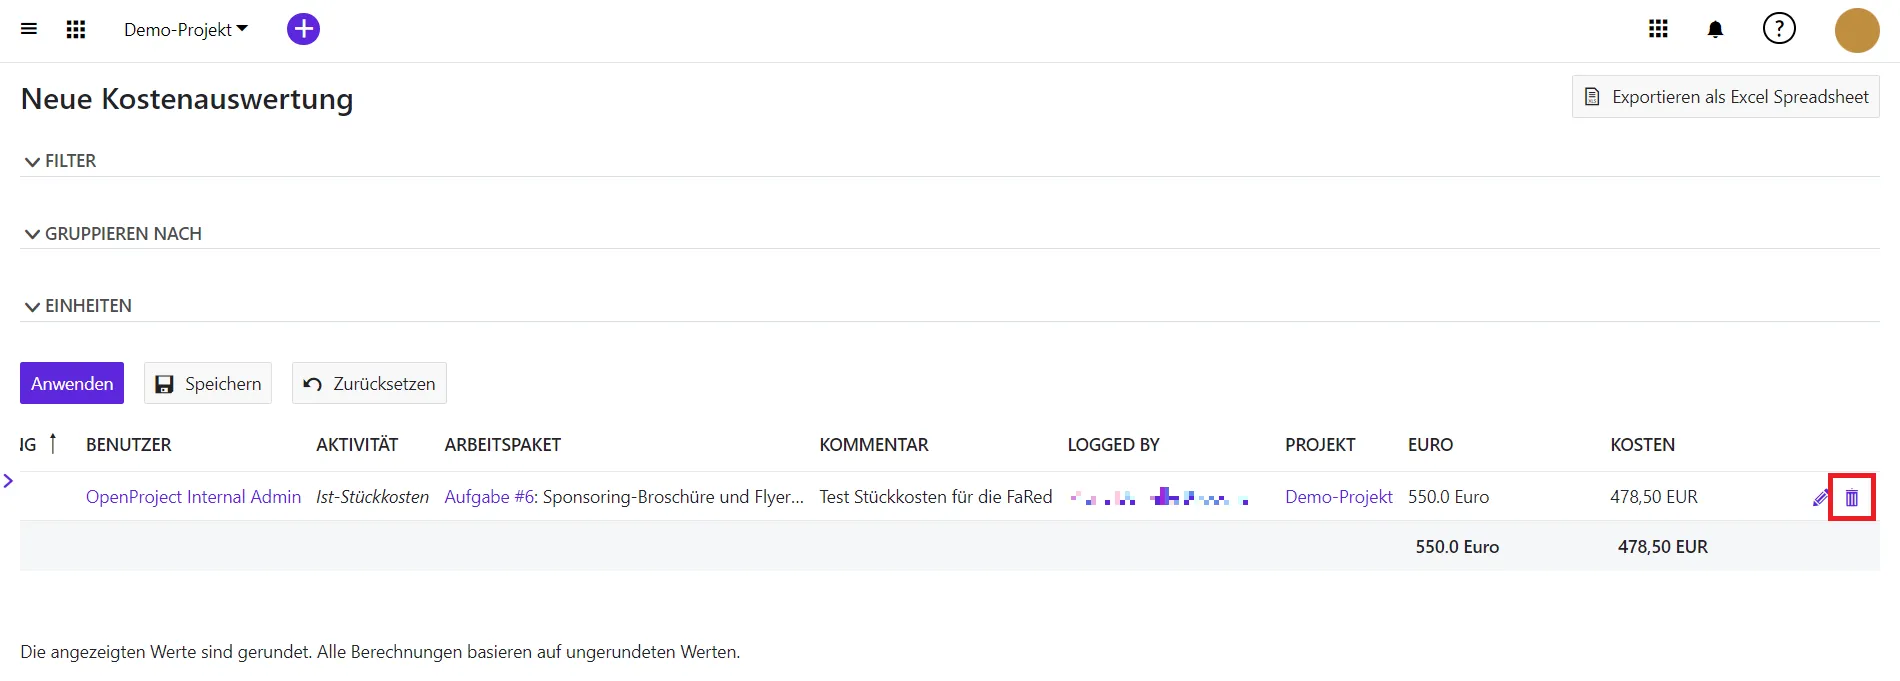Edit the cost entry with the pencil icon
The image size is (1900, 681).
click(1820, 498)
